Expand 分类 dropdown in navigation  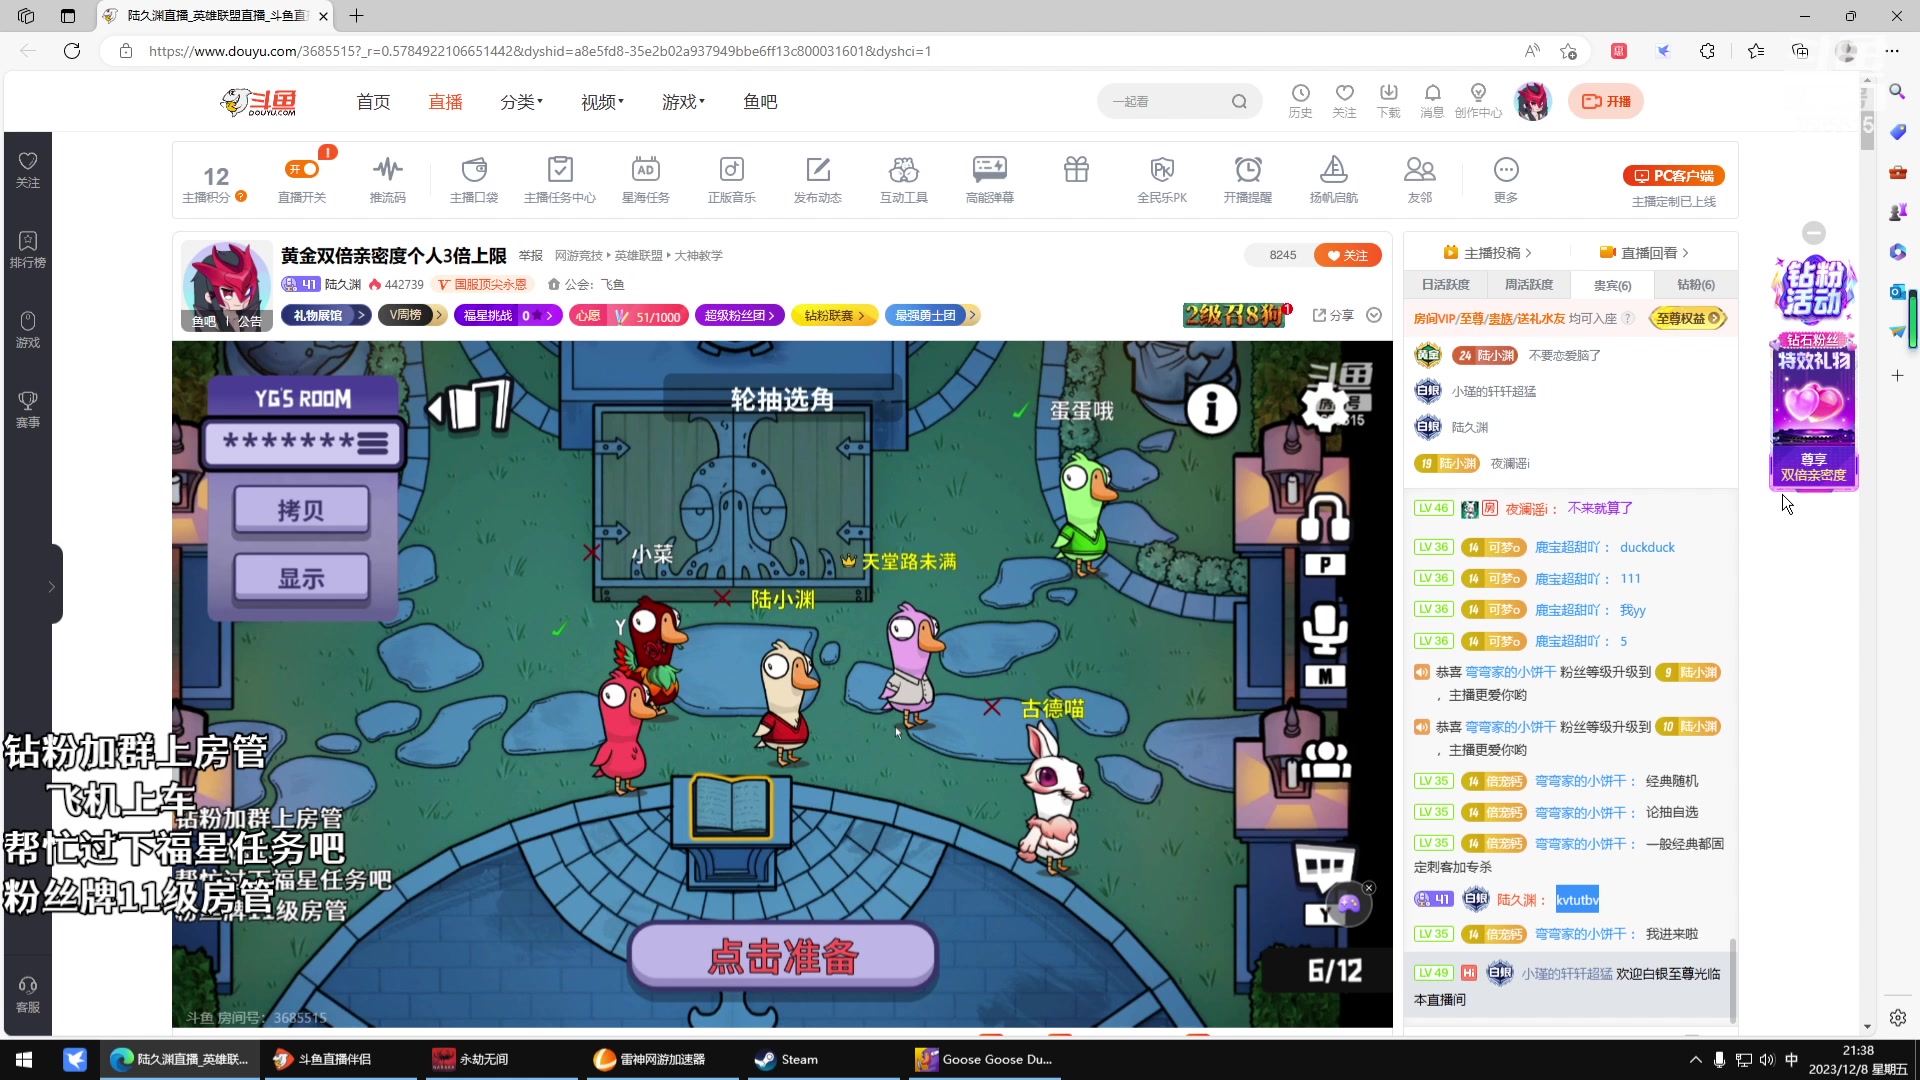click(x=521, y=102)
